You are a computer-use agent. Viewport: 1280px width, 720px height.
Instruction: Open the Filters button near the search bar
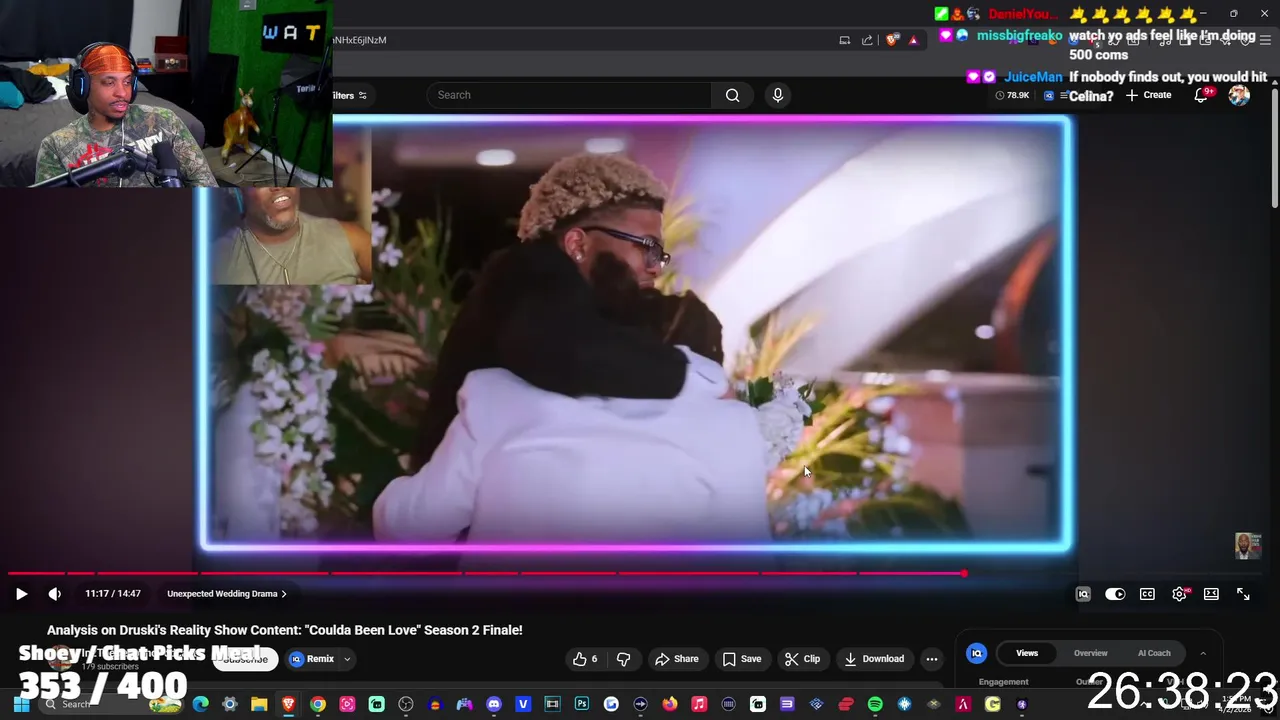click(x=349, y=95)
